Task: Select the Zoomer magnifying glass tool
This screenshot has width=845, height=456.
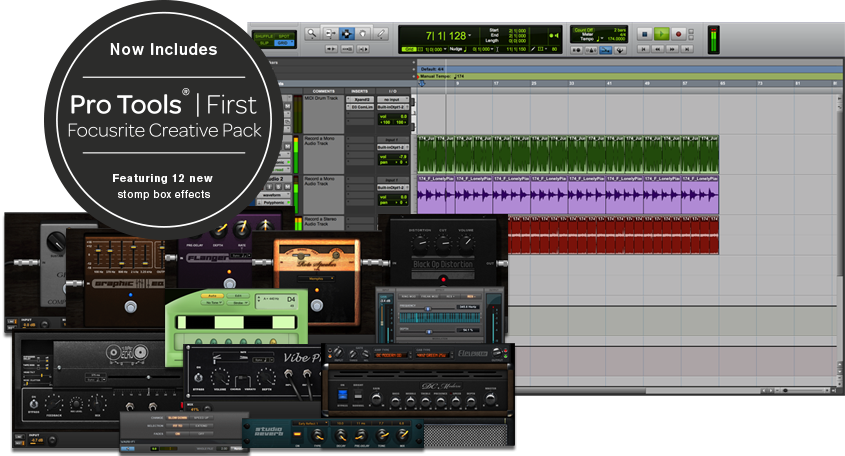Action: tap(311, 34)
